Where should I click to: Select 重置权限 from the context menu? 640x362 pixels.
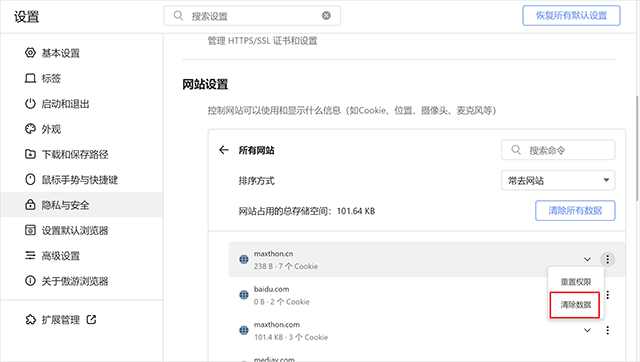point(576,282)
